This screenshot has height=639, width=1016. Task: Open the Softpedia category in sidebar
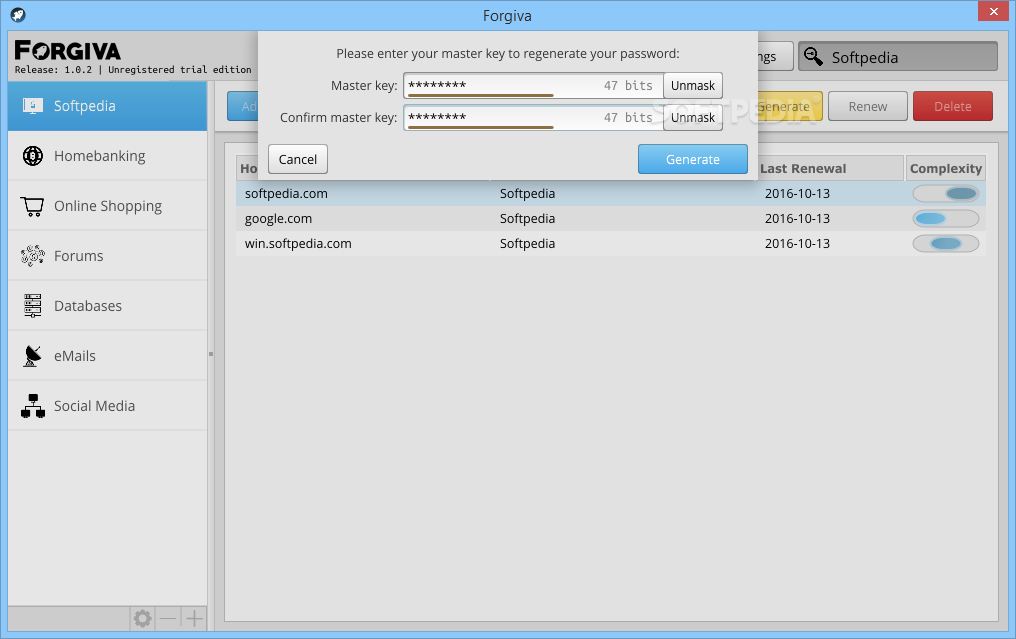tap(108, 106)
